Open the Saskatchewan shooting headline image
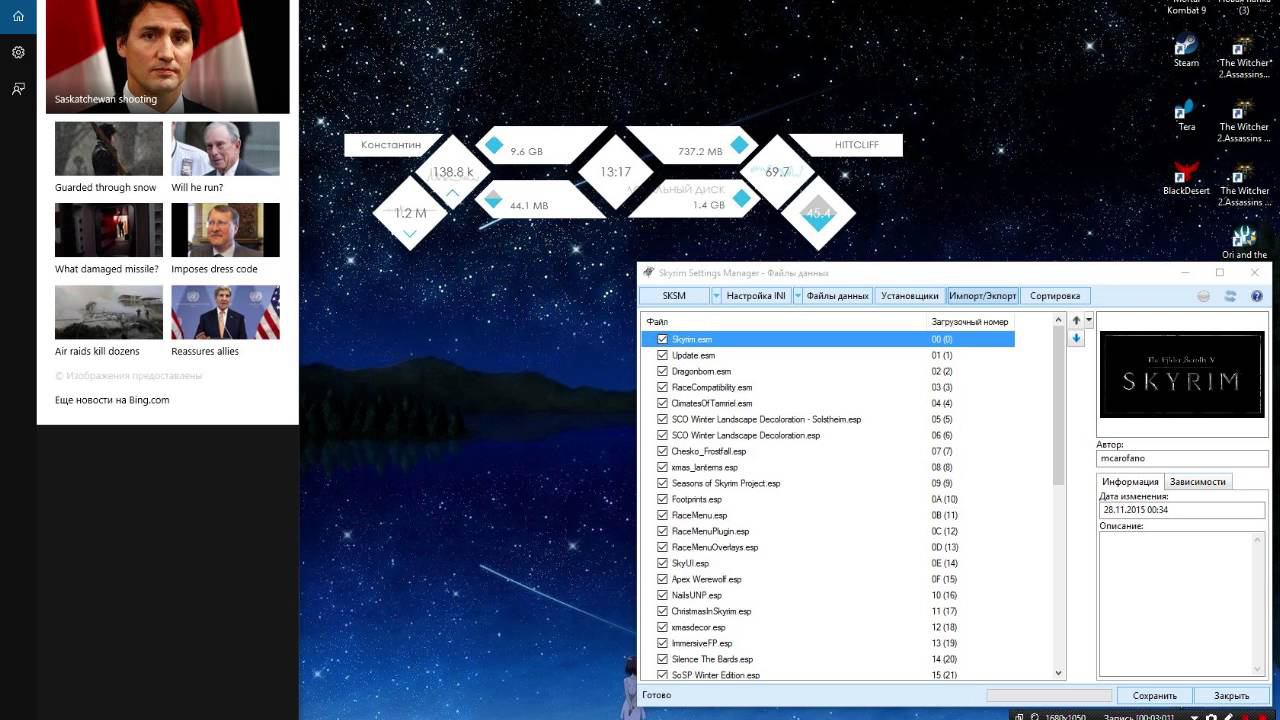The image size is (1280, 720). tap(168, 56)
